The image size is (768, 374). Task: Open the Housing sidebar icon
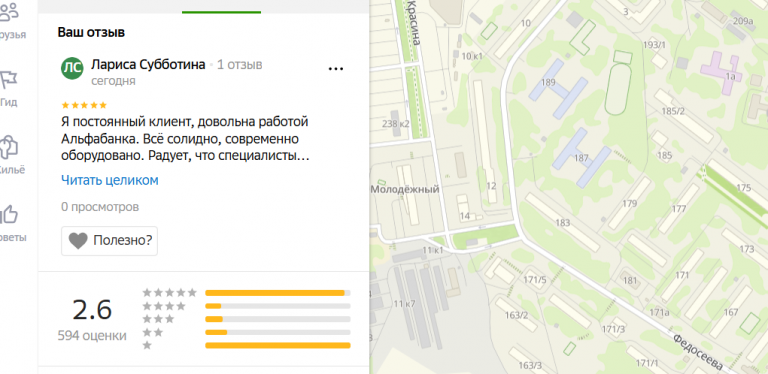coord(9,147)
